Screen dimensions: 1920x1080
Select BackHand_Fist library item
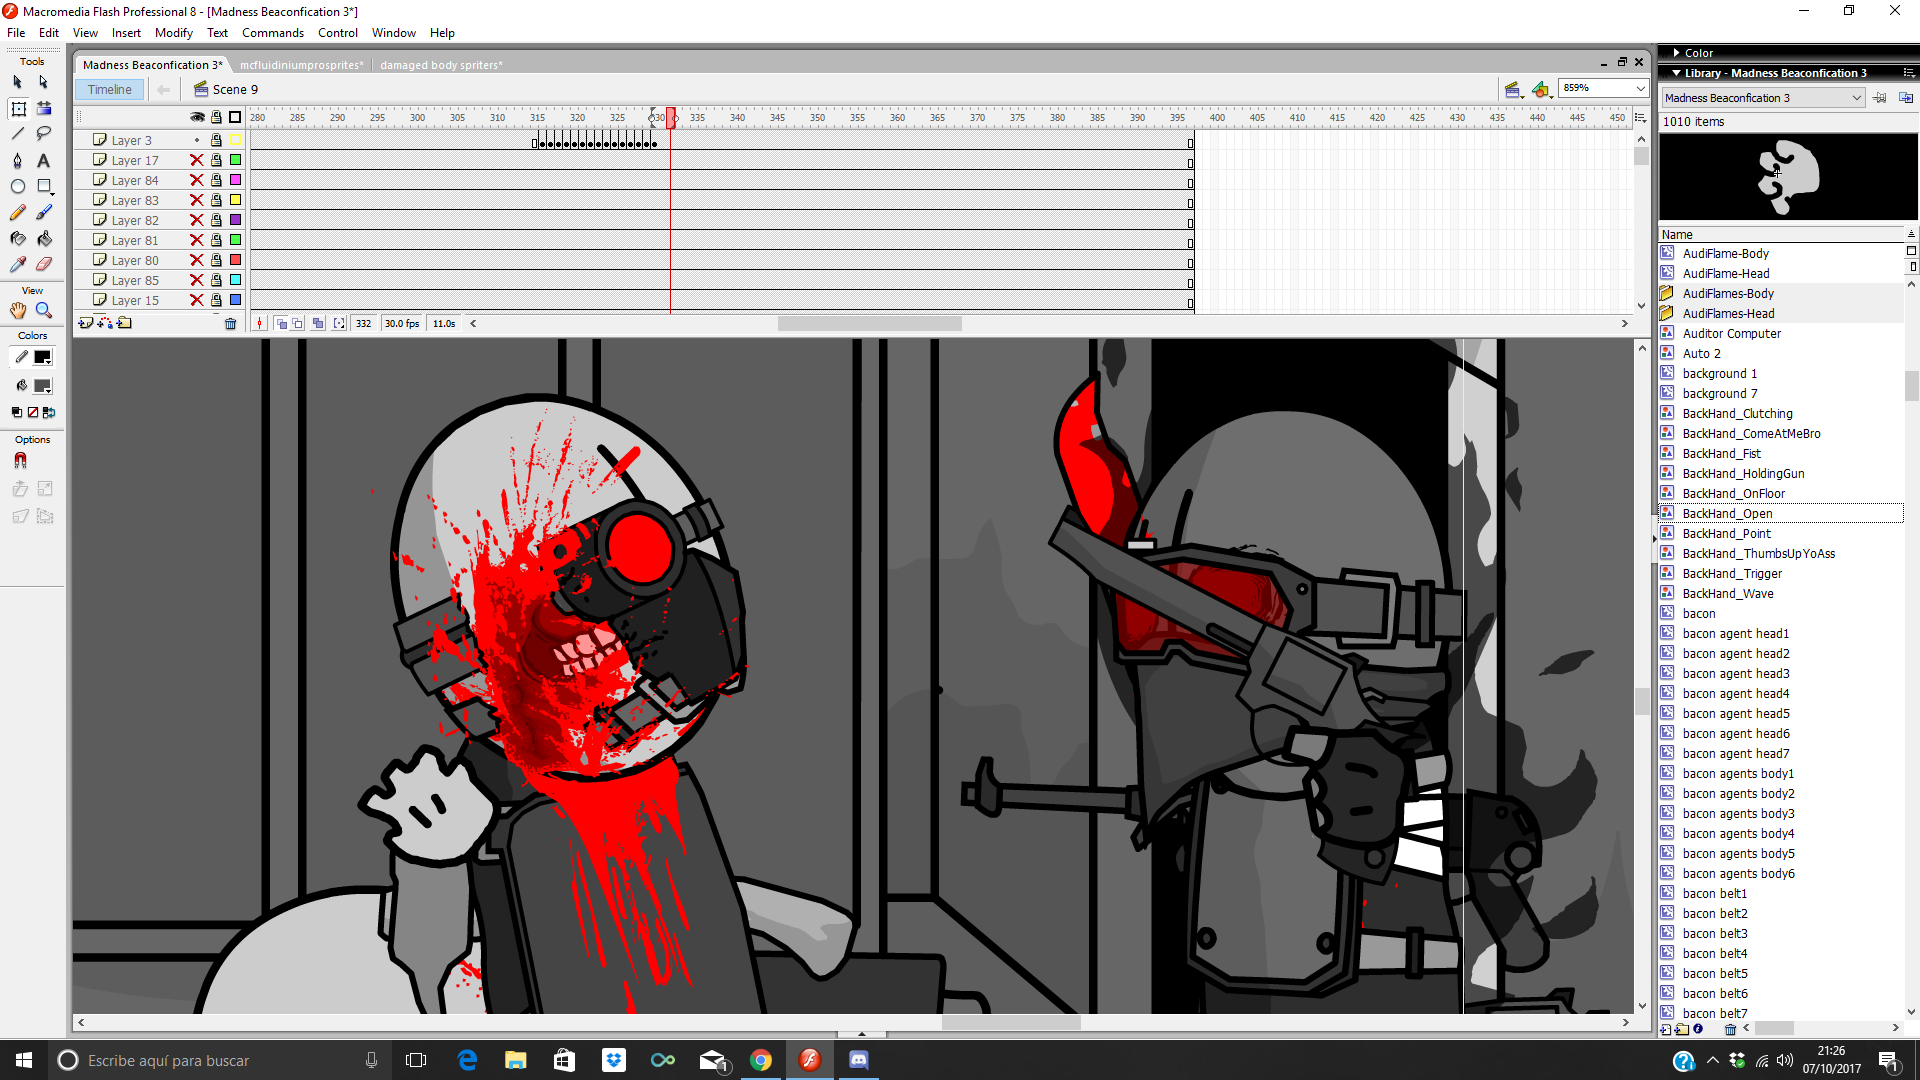tap(1721, 453)
